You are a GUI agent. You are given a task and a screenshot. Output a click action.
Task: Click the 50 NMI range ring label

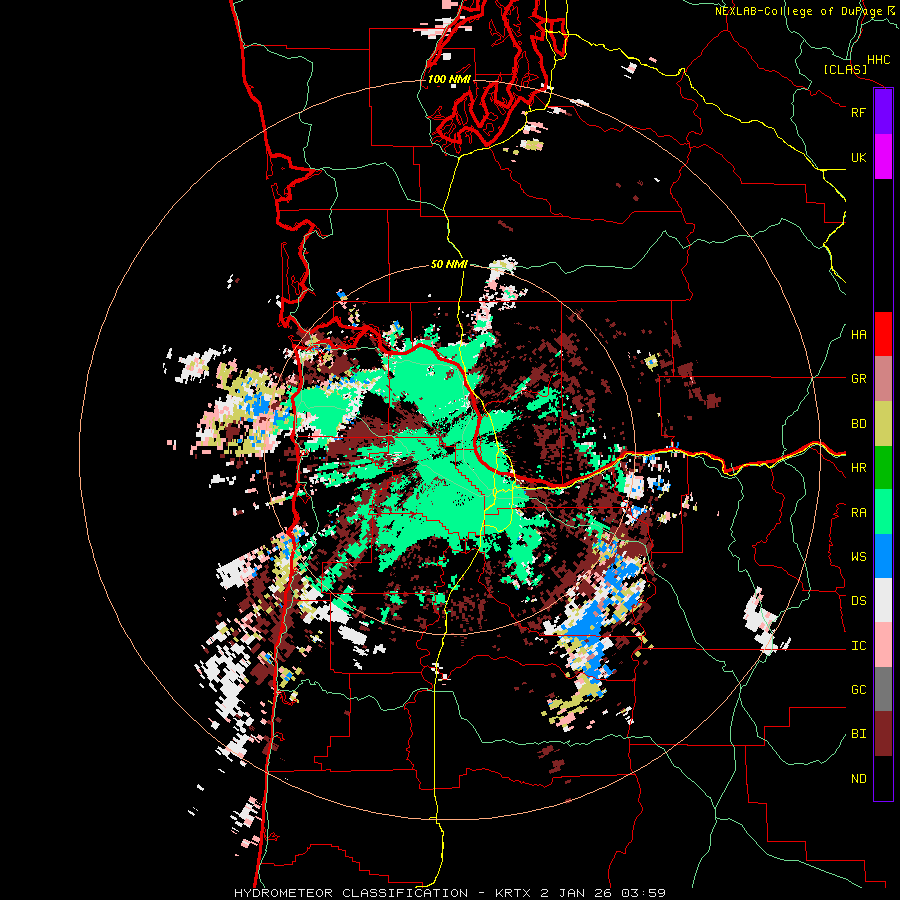pyautogui.click(x=449, y=264)
